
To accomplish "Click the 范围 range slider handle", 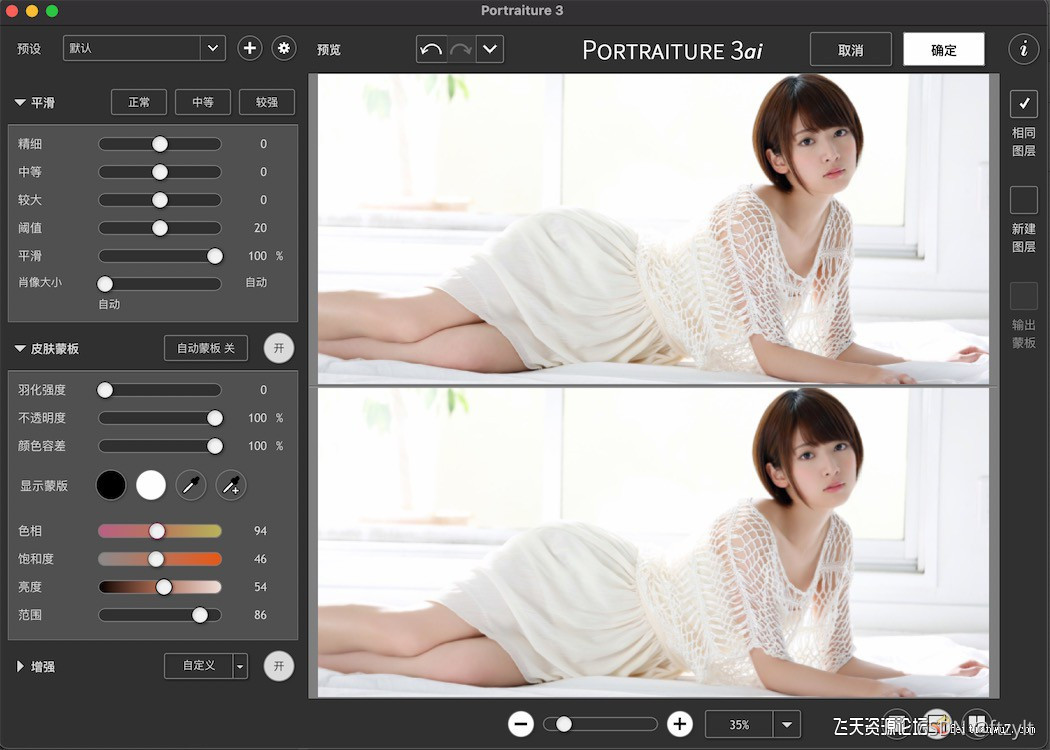I will 200,615.
